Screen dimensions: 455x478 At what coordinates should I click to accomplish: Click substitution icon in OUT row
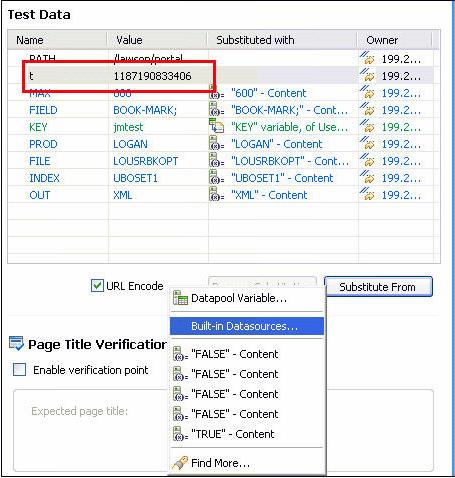[217, 195]
